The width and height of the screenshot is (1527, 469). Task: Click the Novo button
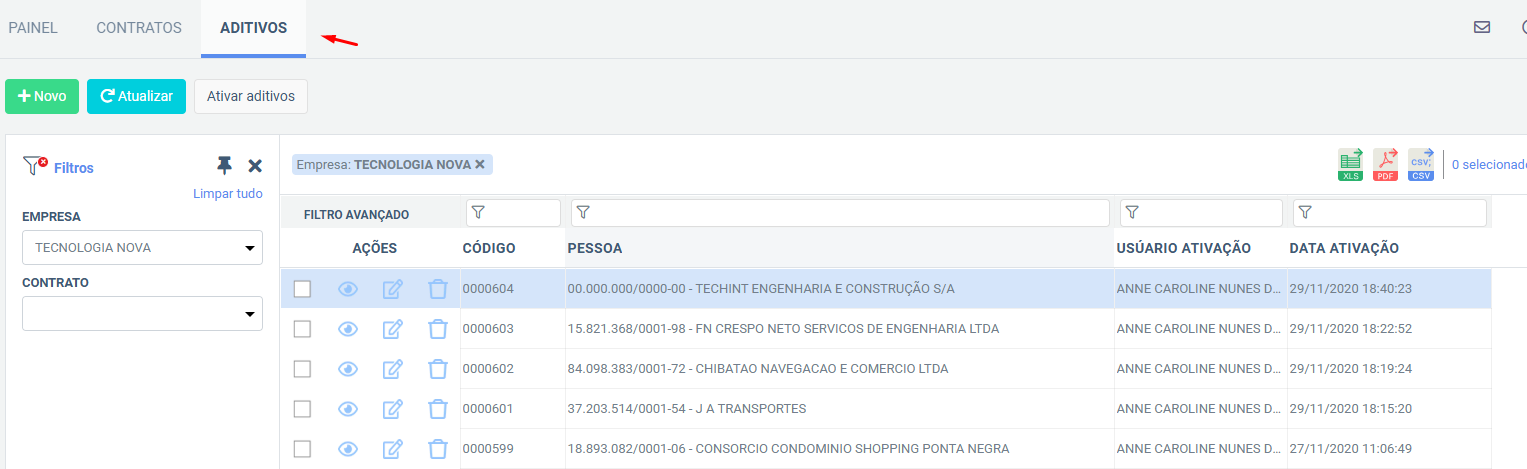[x=42, y=96]
